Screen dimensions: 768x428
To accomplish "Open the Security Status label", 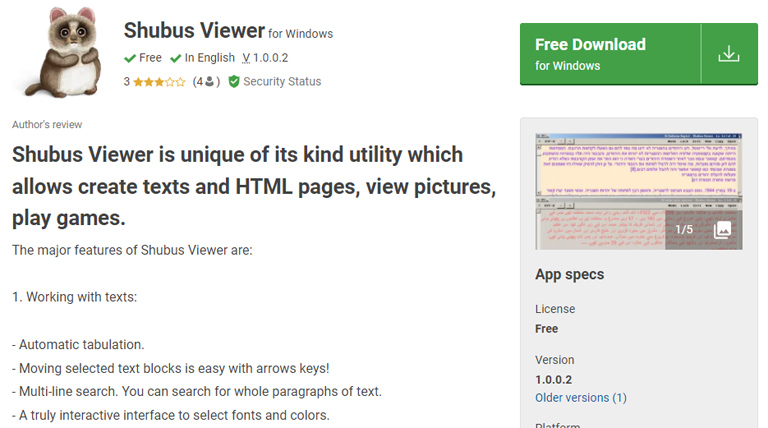I will pos(282,81).
